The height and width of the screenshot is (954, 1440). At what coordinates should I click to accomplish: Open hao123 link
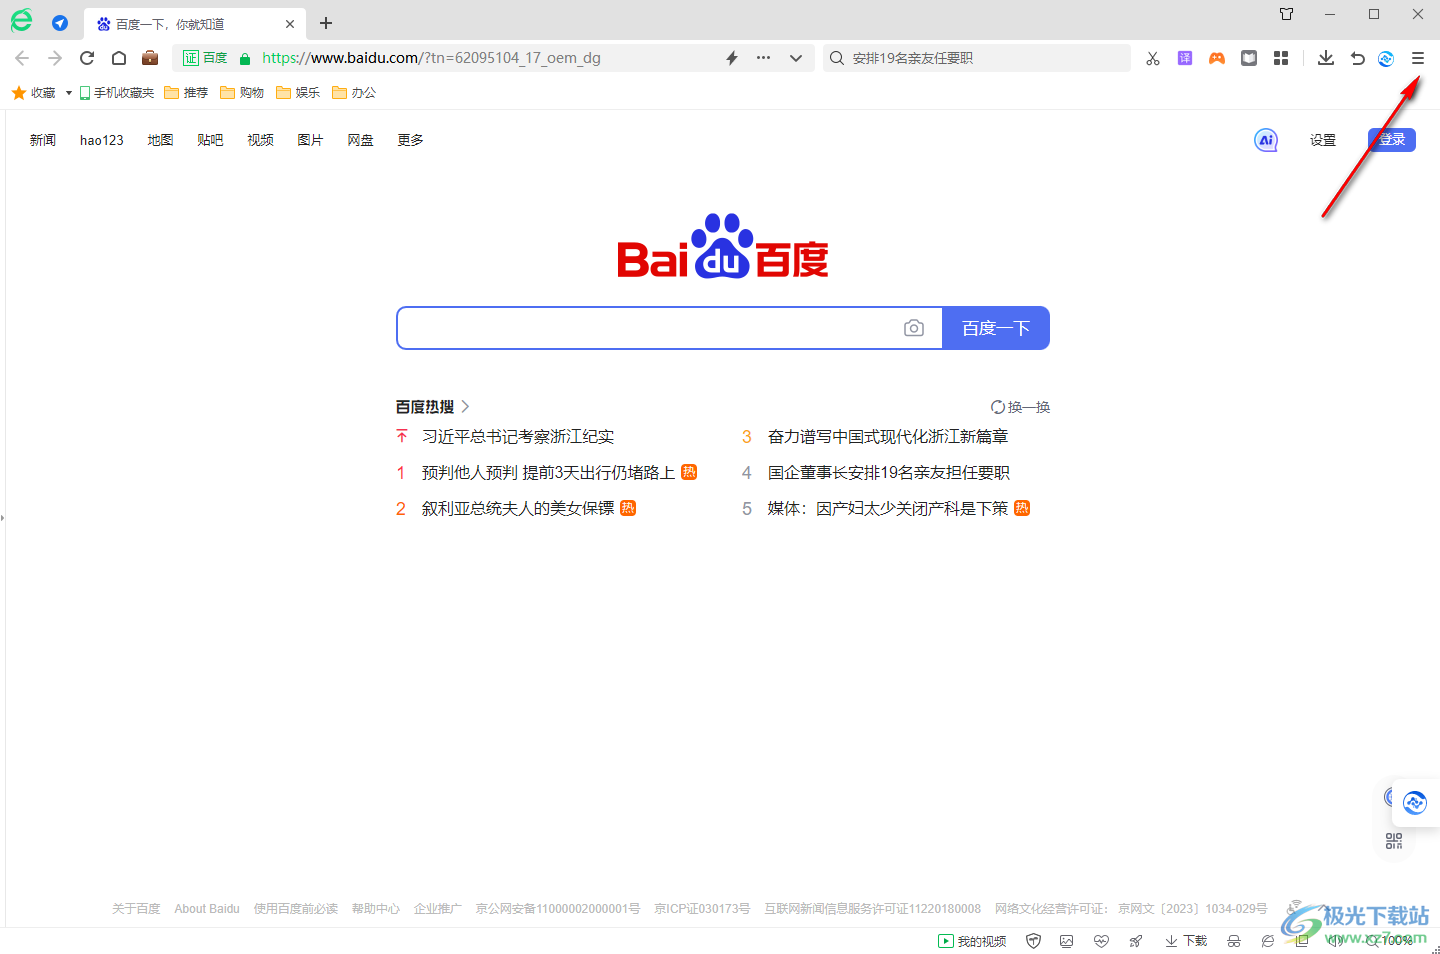pos(102,140)
